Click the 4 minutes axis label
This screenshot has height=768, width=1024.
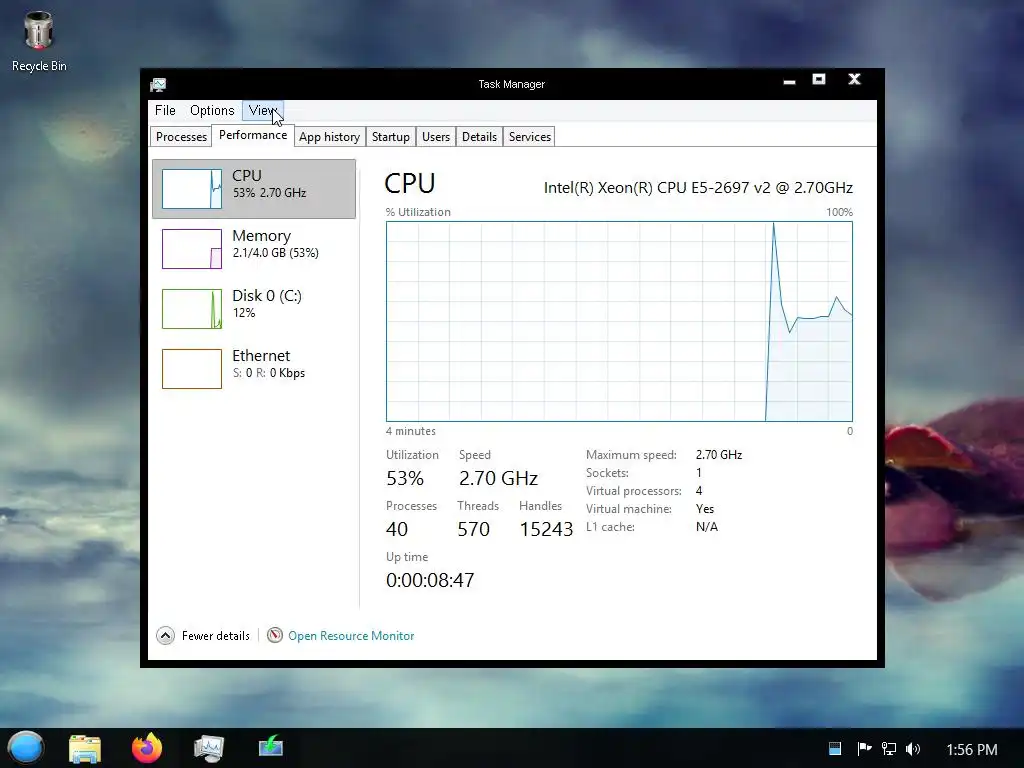[x=411, y=431]
